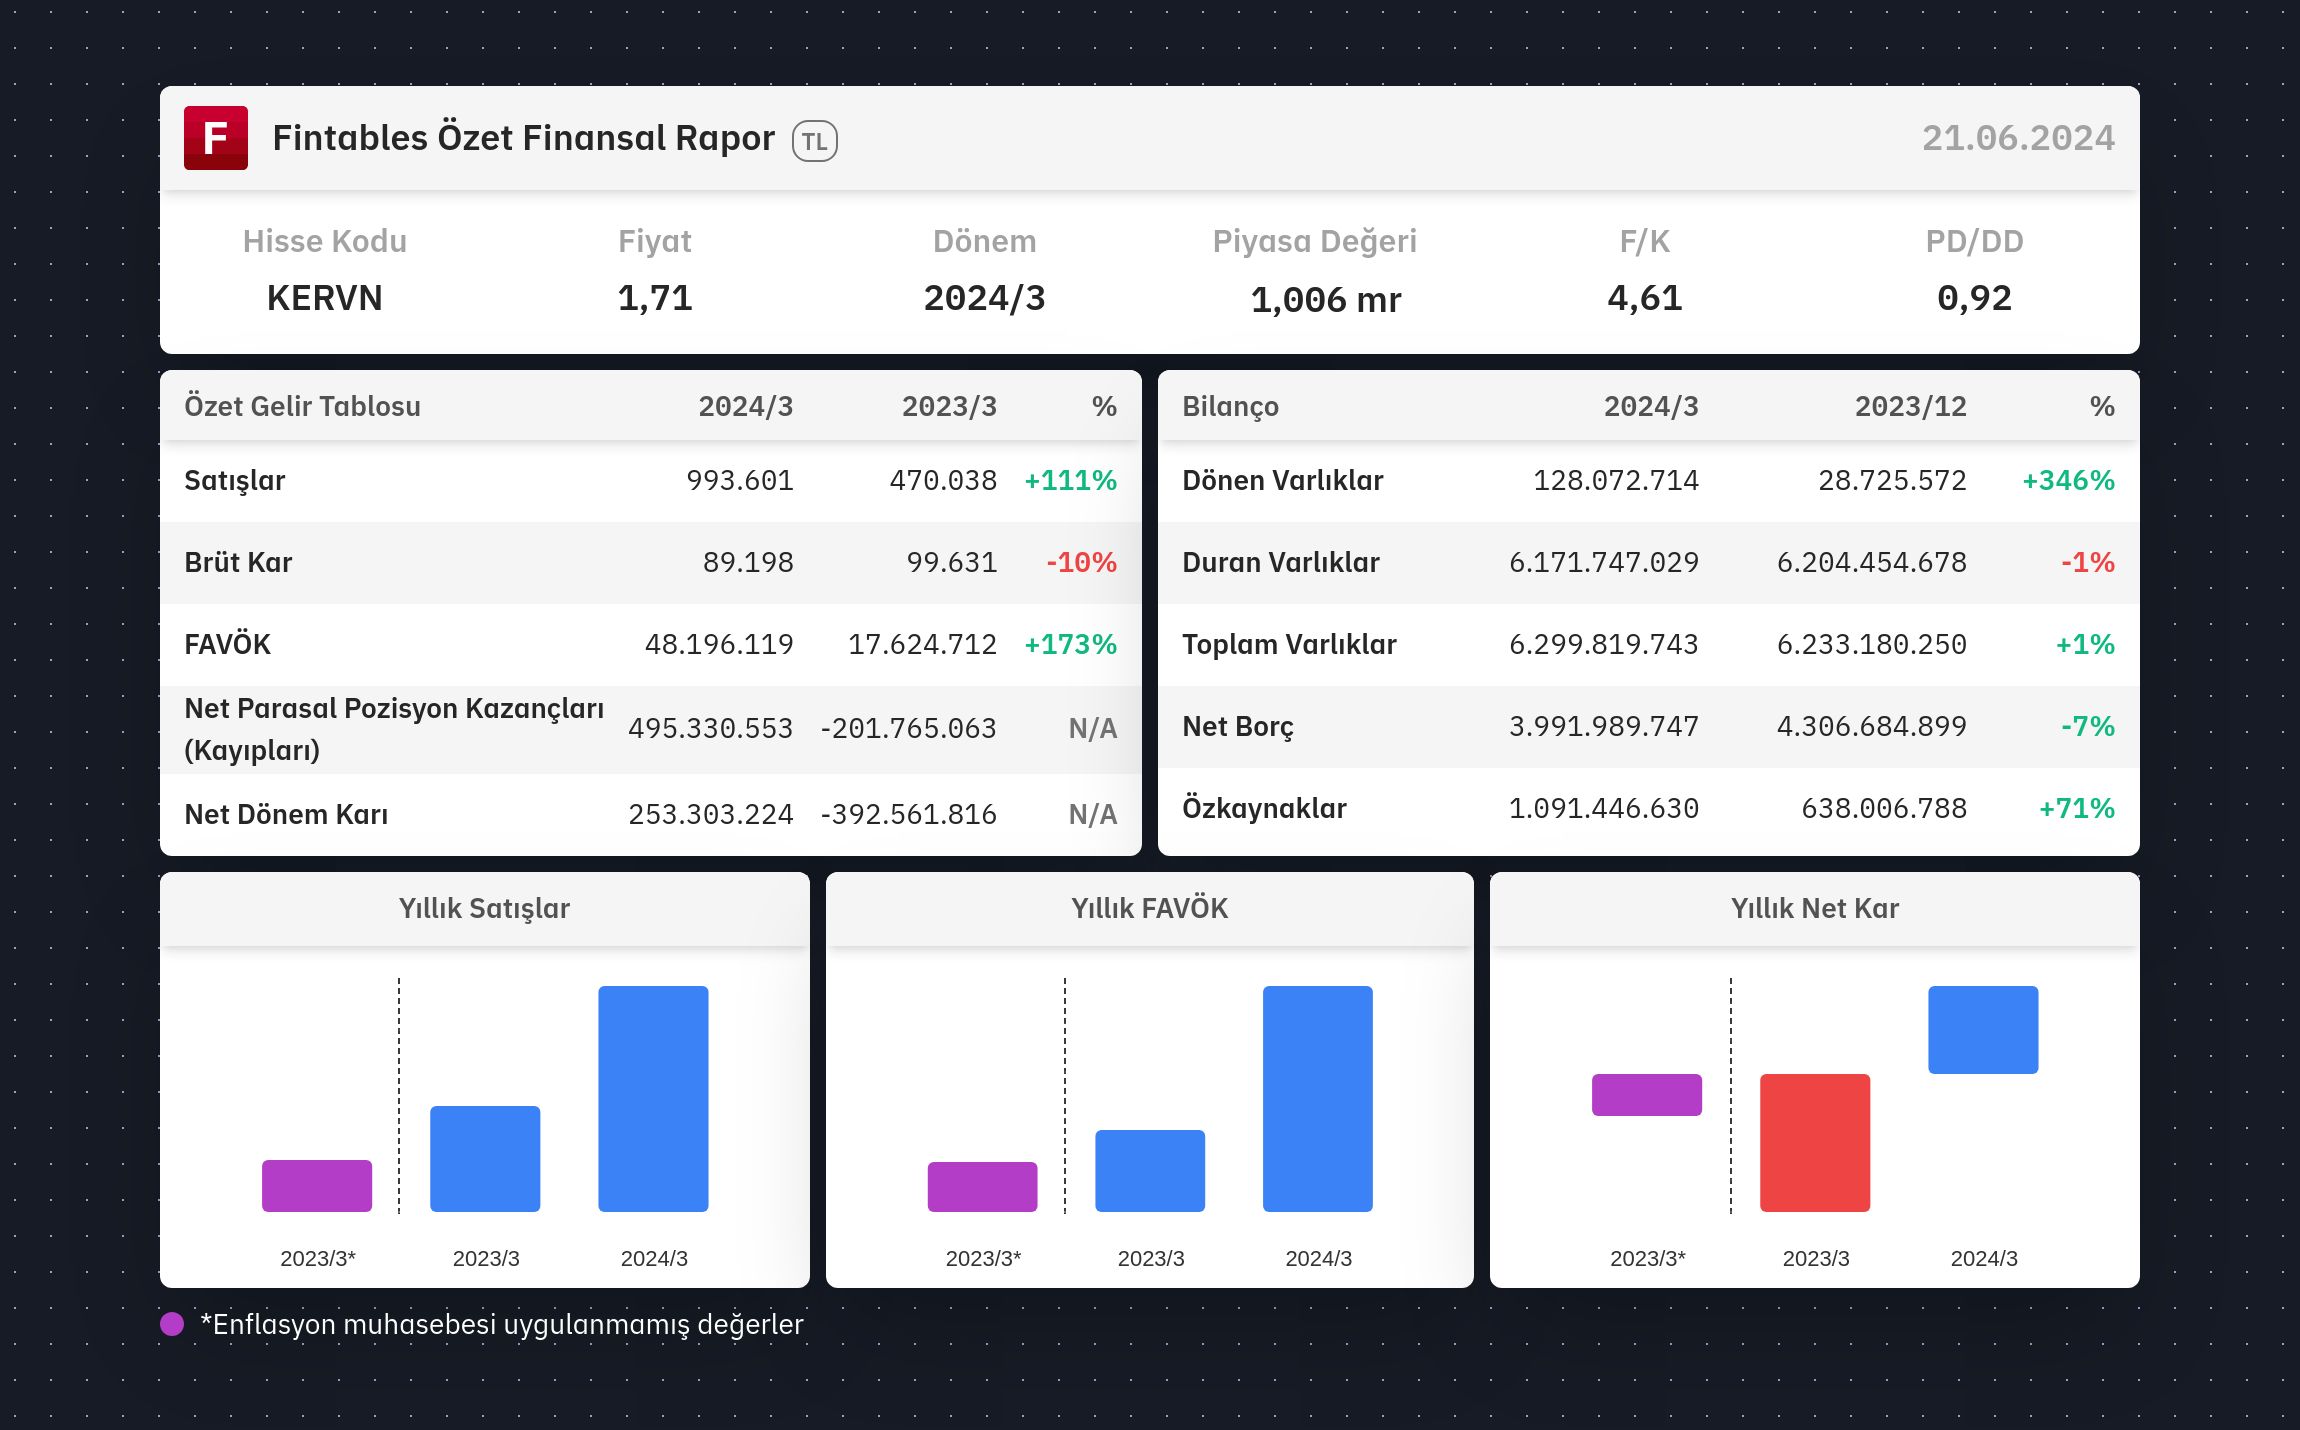2300x1430 pixels.
Task: Click the Dönem value 2024/3
Action: pyautogui.click(x=985, y=298)
